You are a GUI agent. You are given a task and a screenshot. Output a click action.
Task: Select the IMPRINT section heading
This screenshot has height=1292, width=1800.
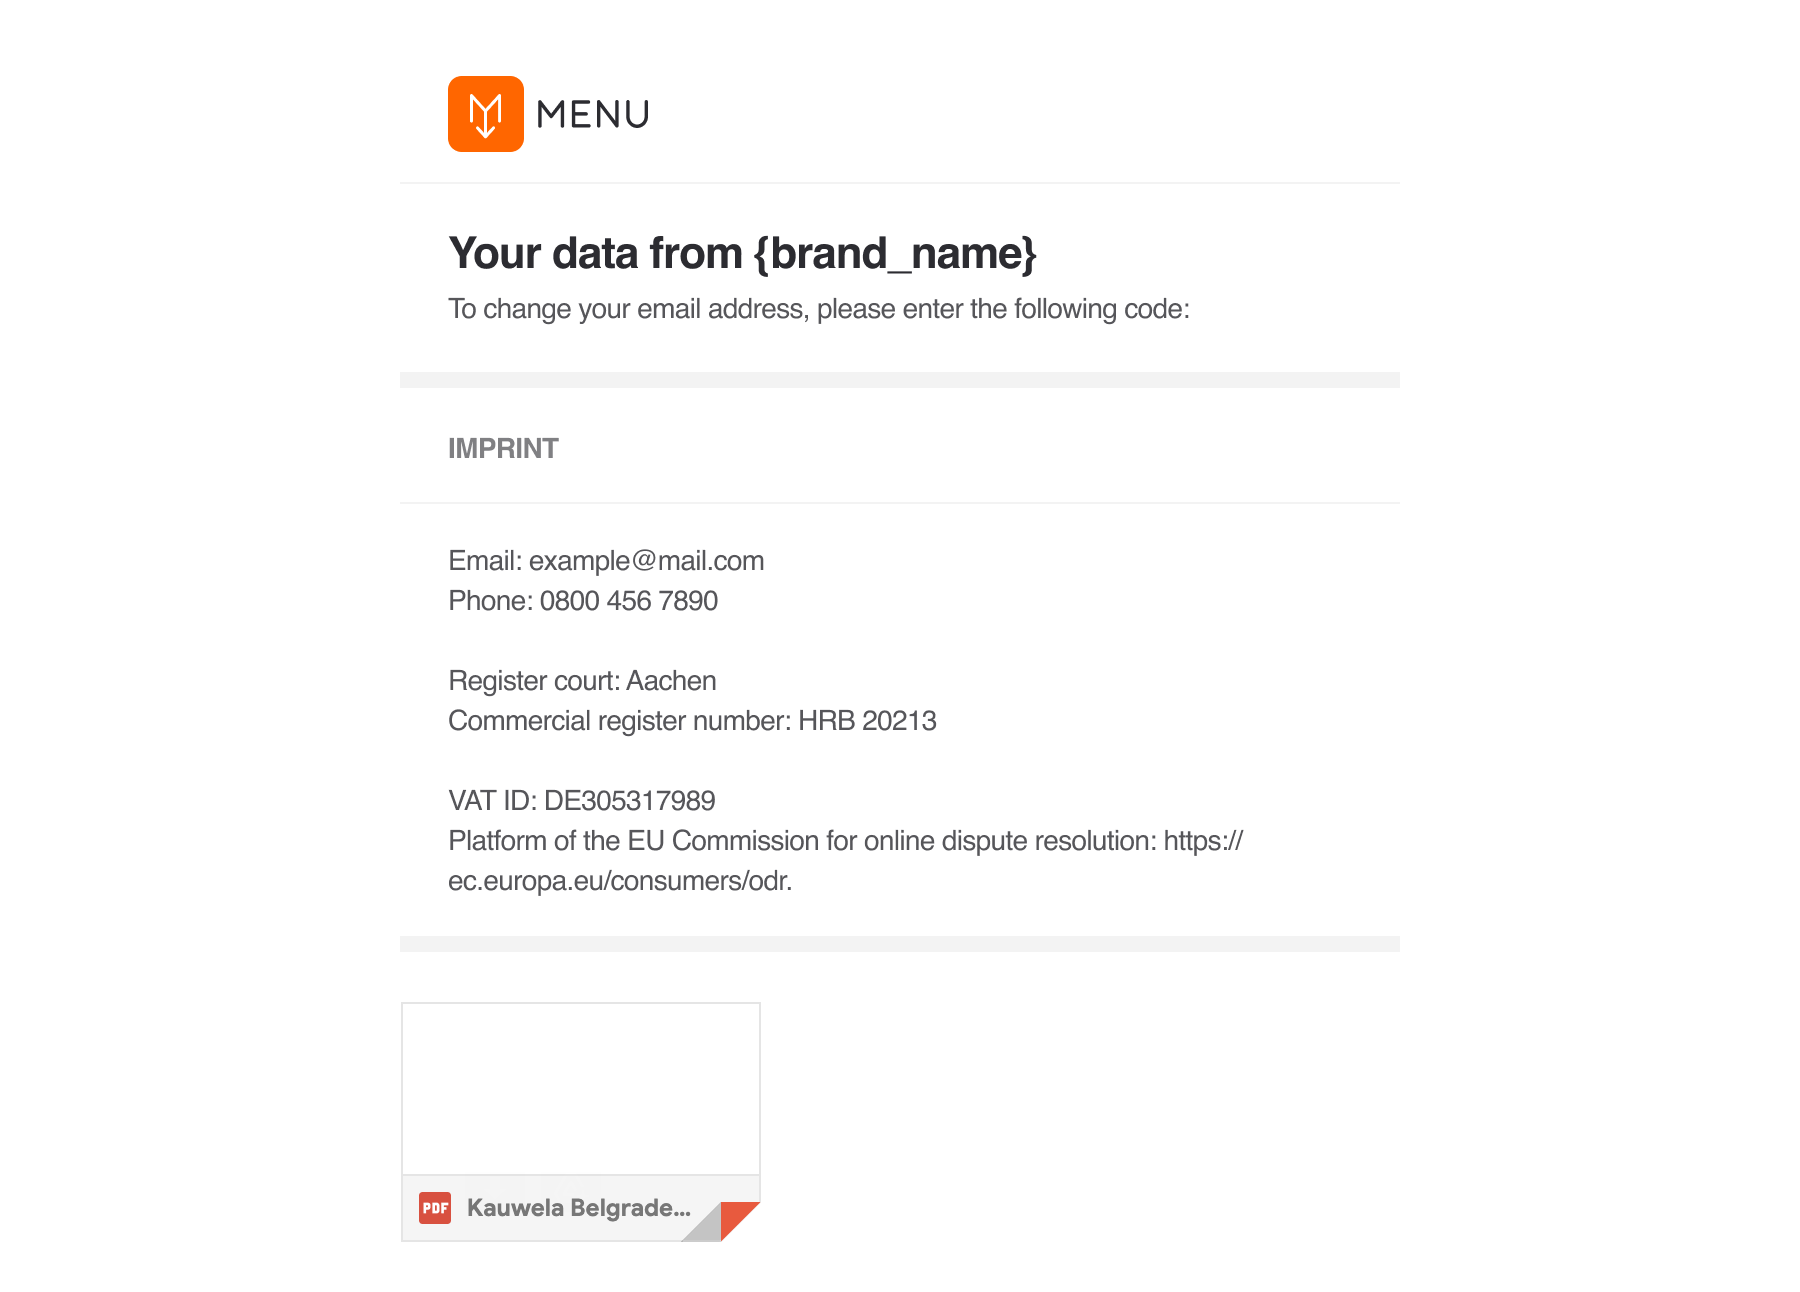pyautogui.click(x=503, y=448)
